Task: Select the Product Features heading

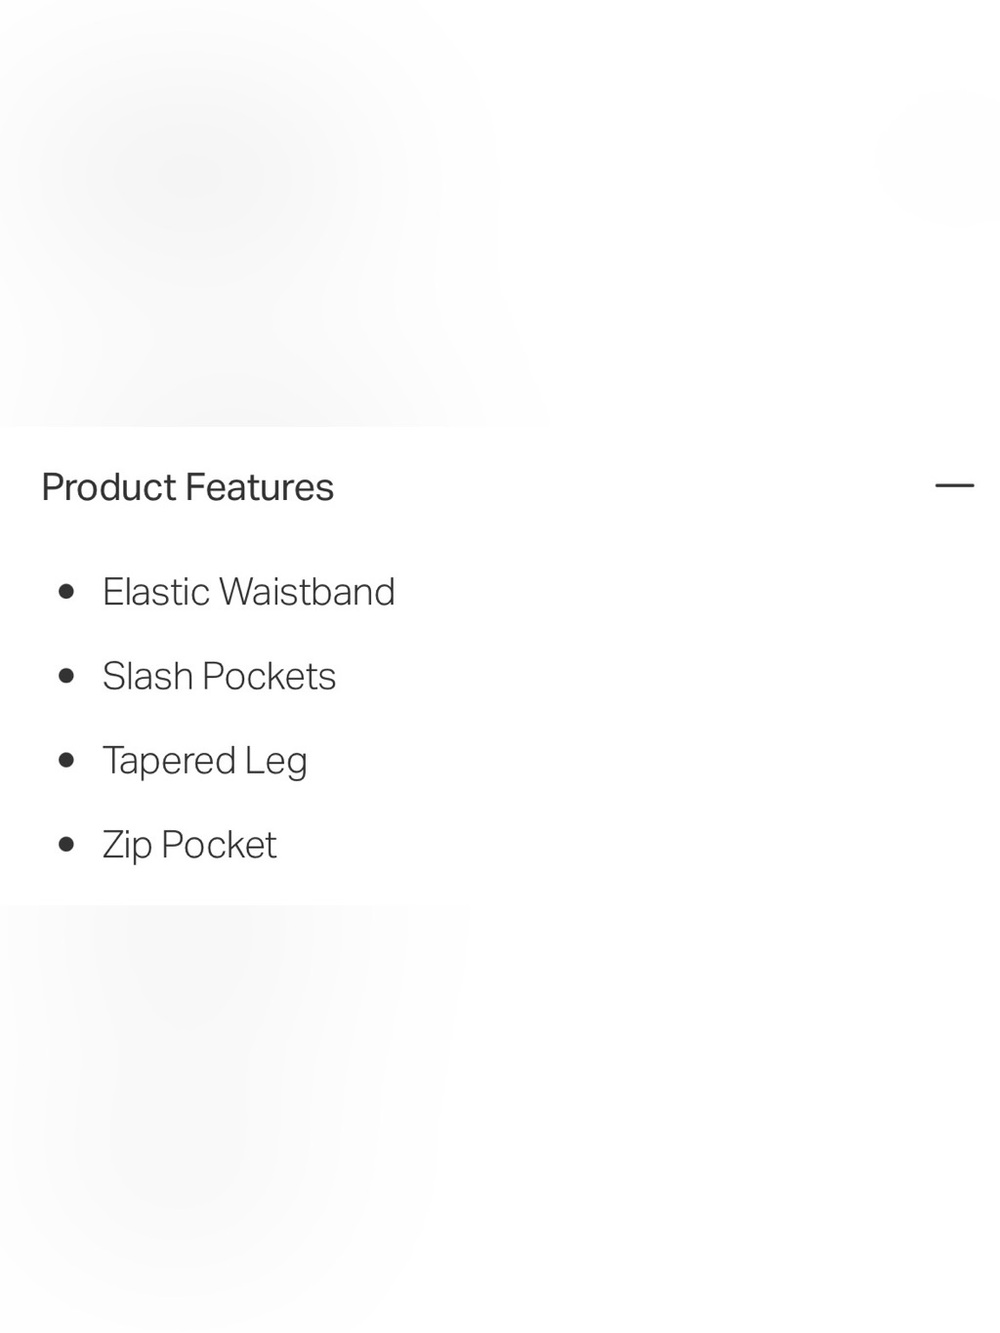Action: (x=188, y=488)
